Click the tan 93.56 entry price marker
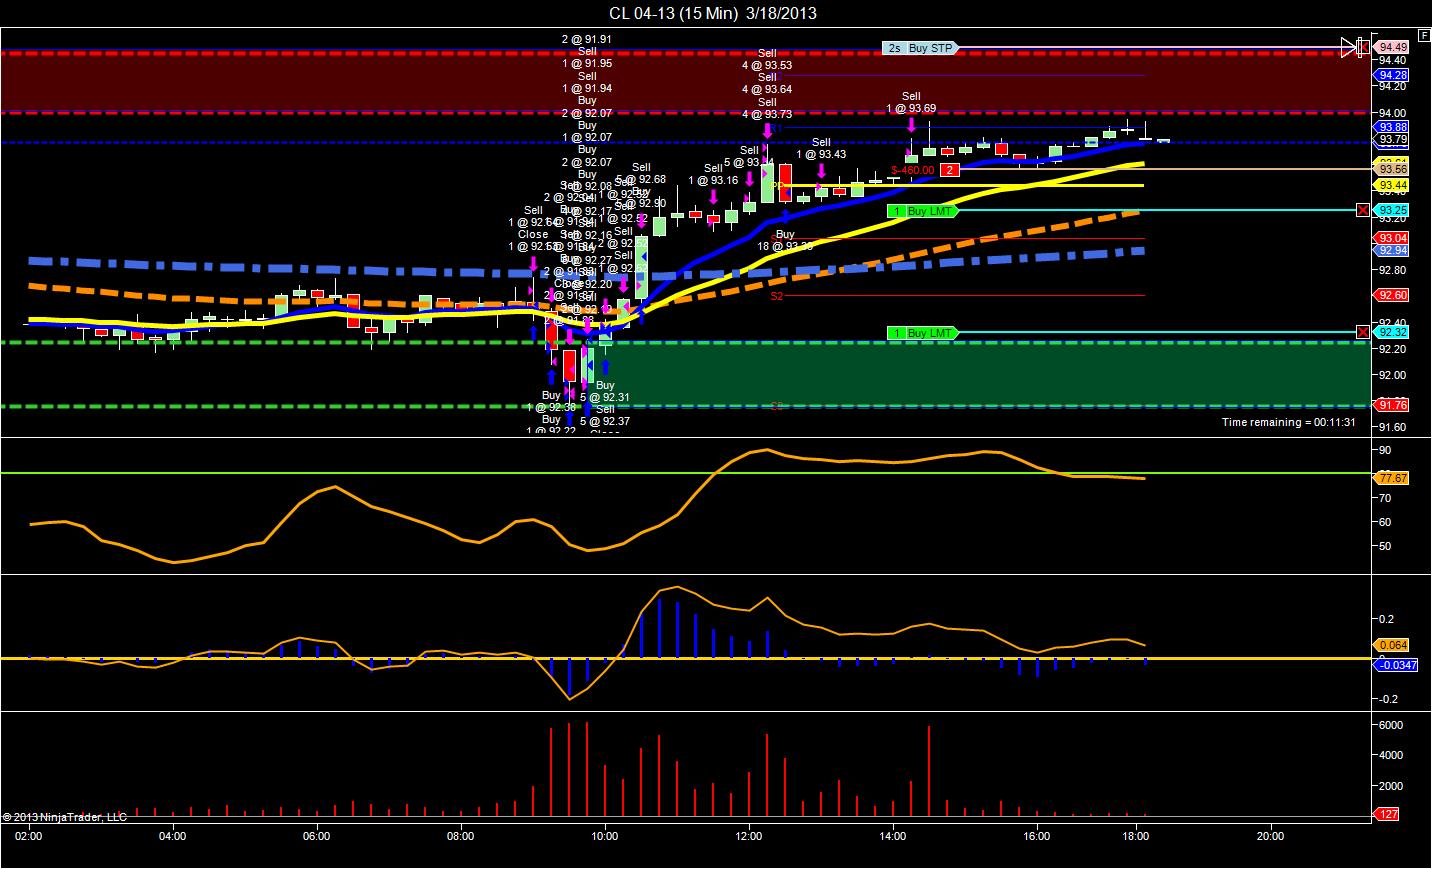This screenshot has width=1432, height=869. [1393, 170]
